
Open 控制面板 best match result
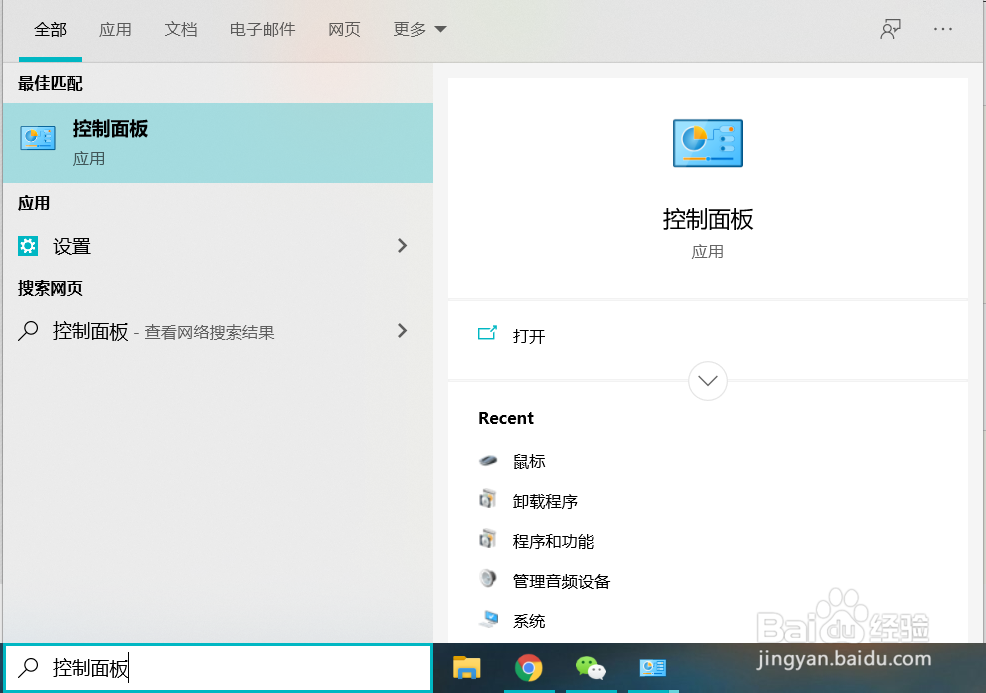(218, 143)
